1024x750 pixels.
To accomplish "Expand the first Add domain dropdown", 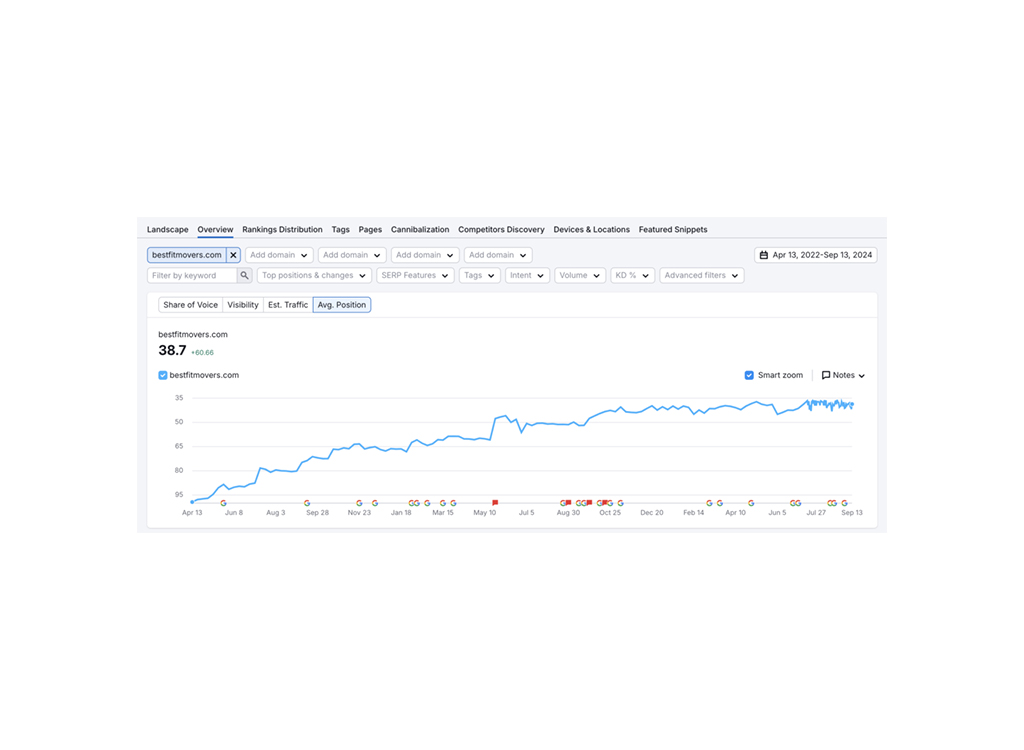I will (x=279, y=254).
